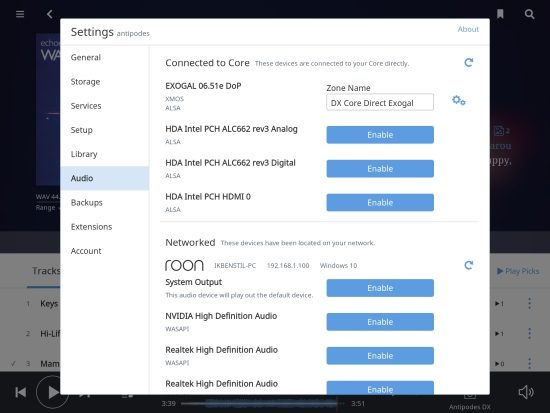Select the Storage settings section

click(x=105, y=81)
